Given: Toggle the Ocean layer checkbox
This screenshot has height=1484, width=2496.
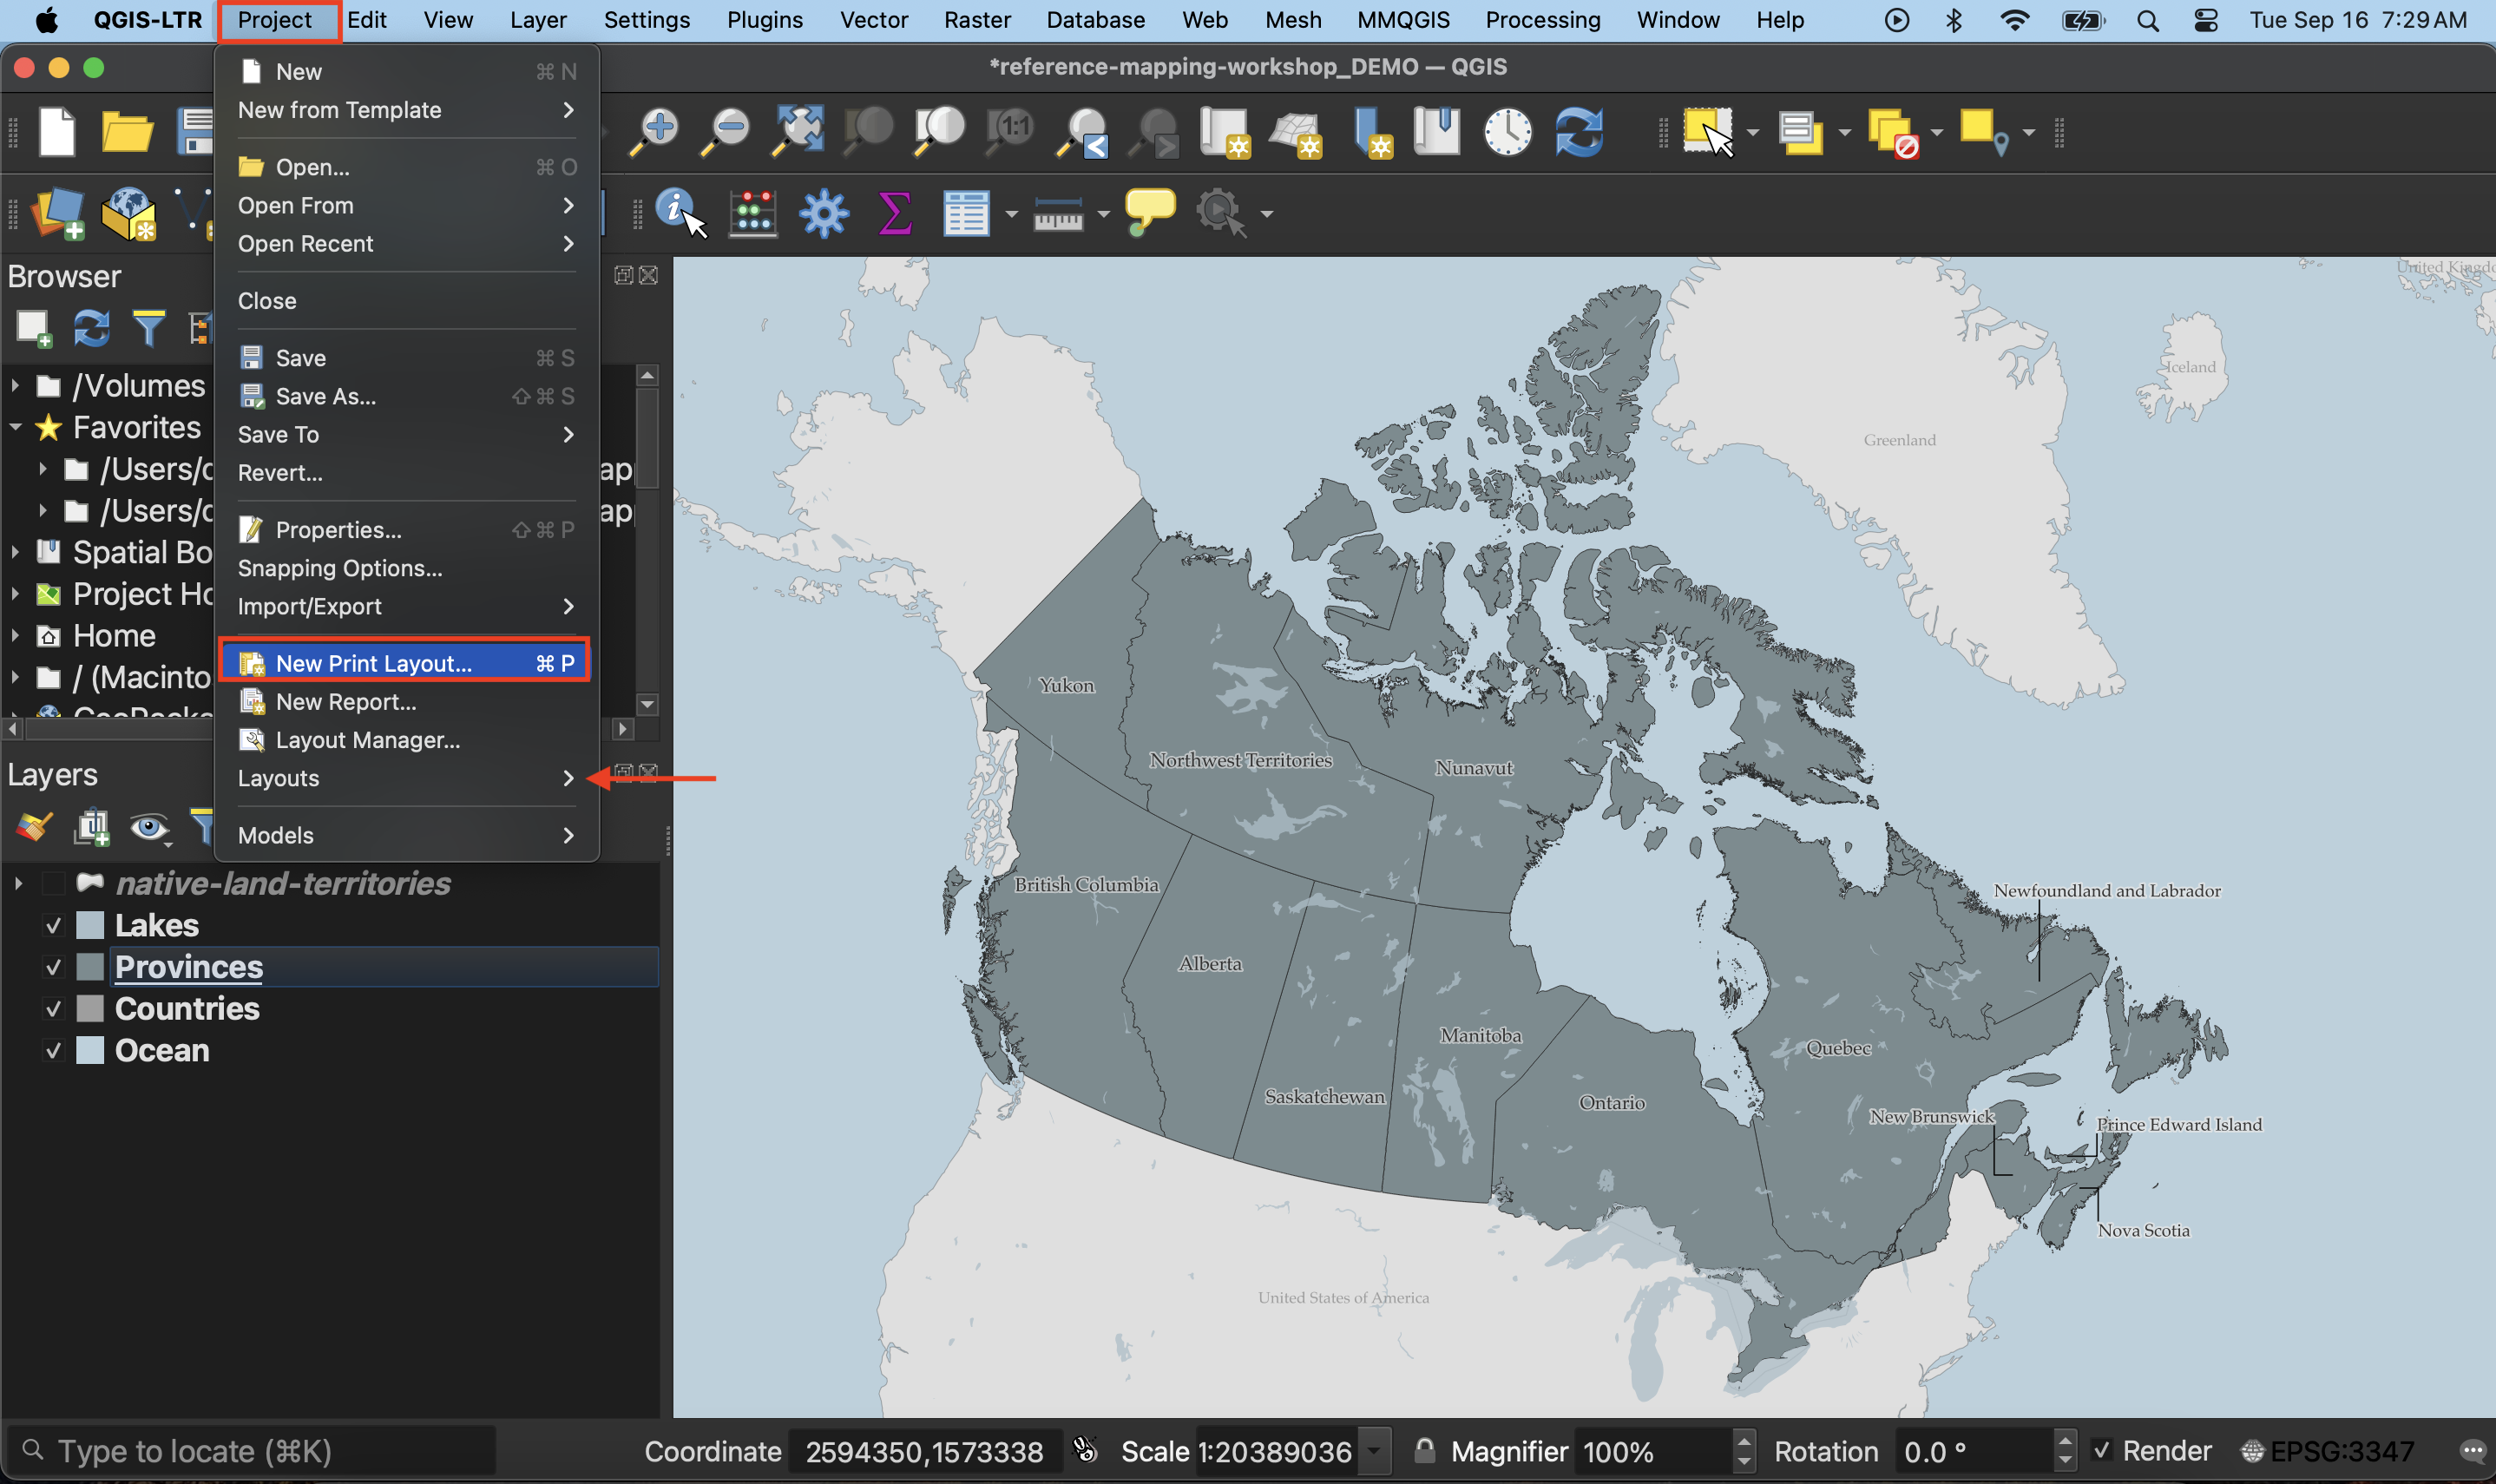Looking at the screenshot, I should click(x=54, y=1051).
